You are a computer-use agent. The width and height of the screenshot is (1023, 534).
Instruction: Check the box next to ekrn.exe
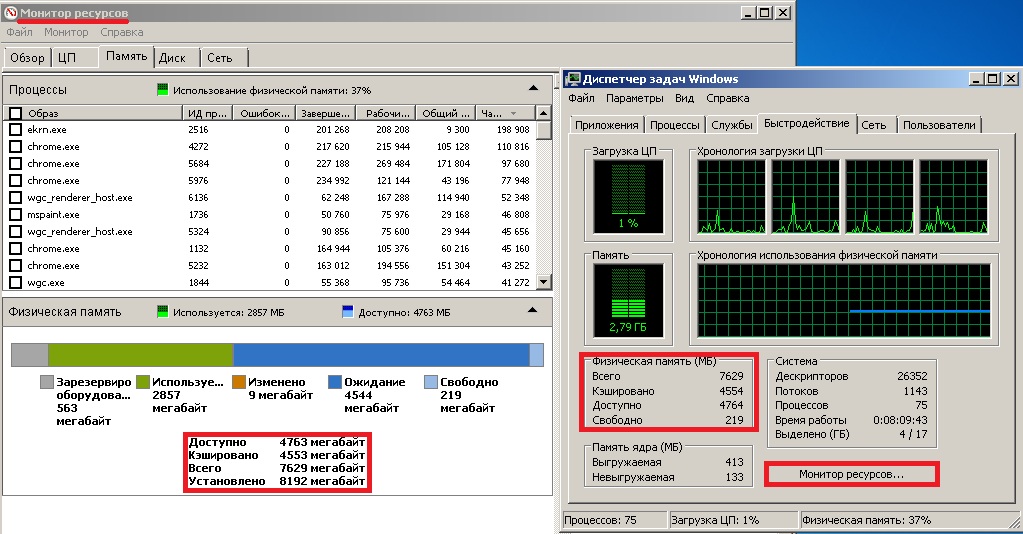pyautogui.click(x=15, y=130)
